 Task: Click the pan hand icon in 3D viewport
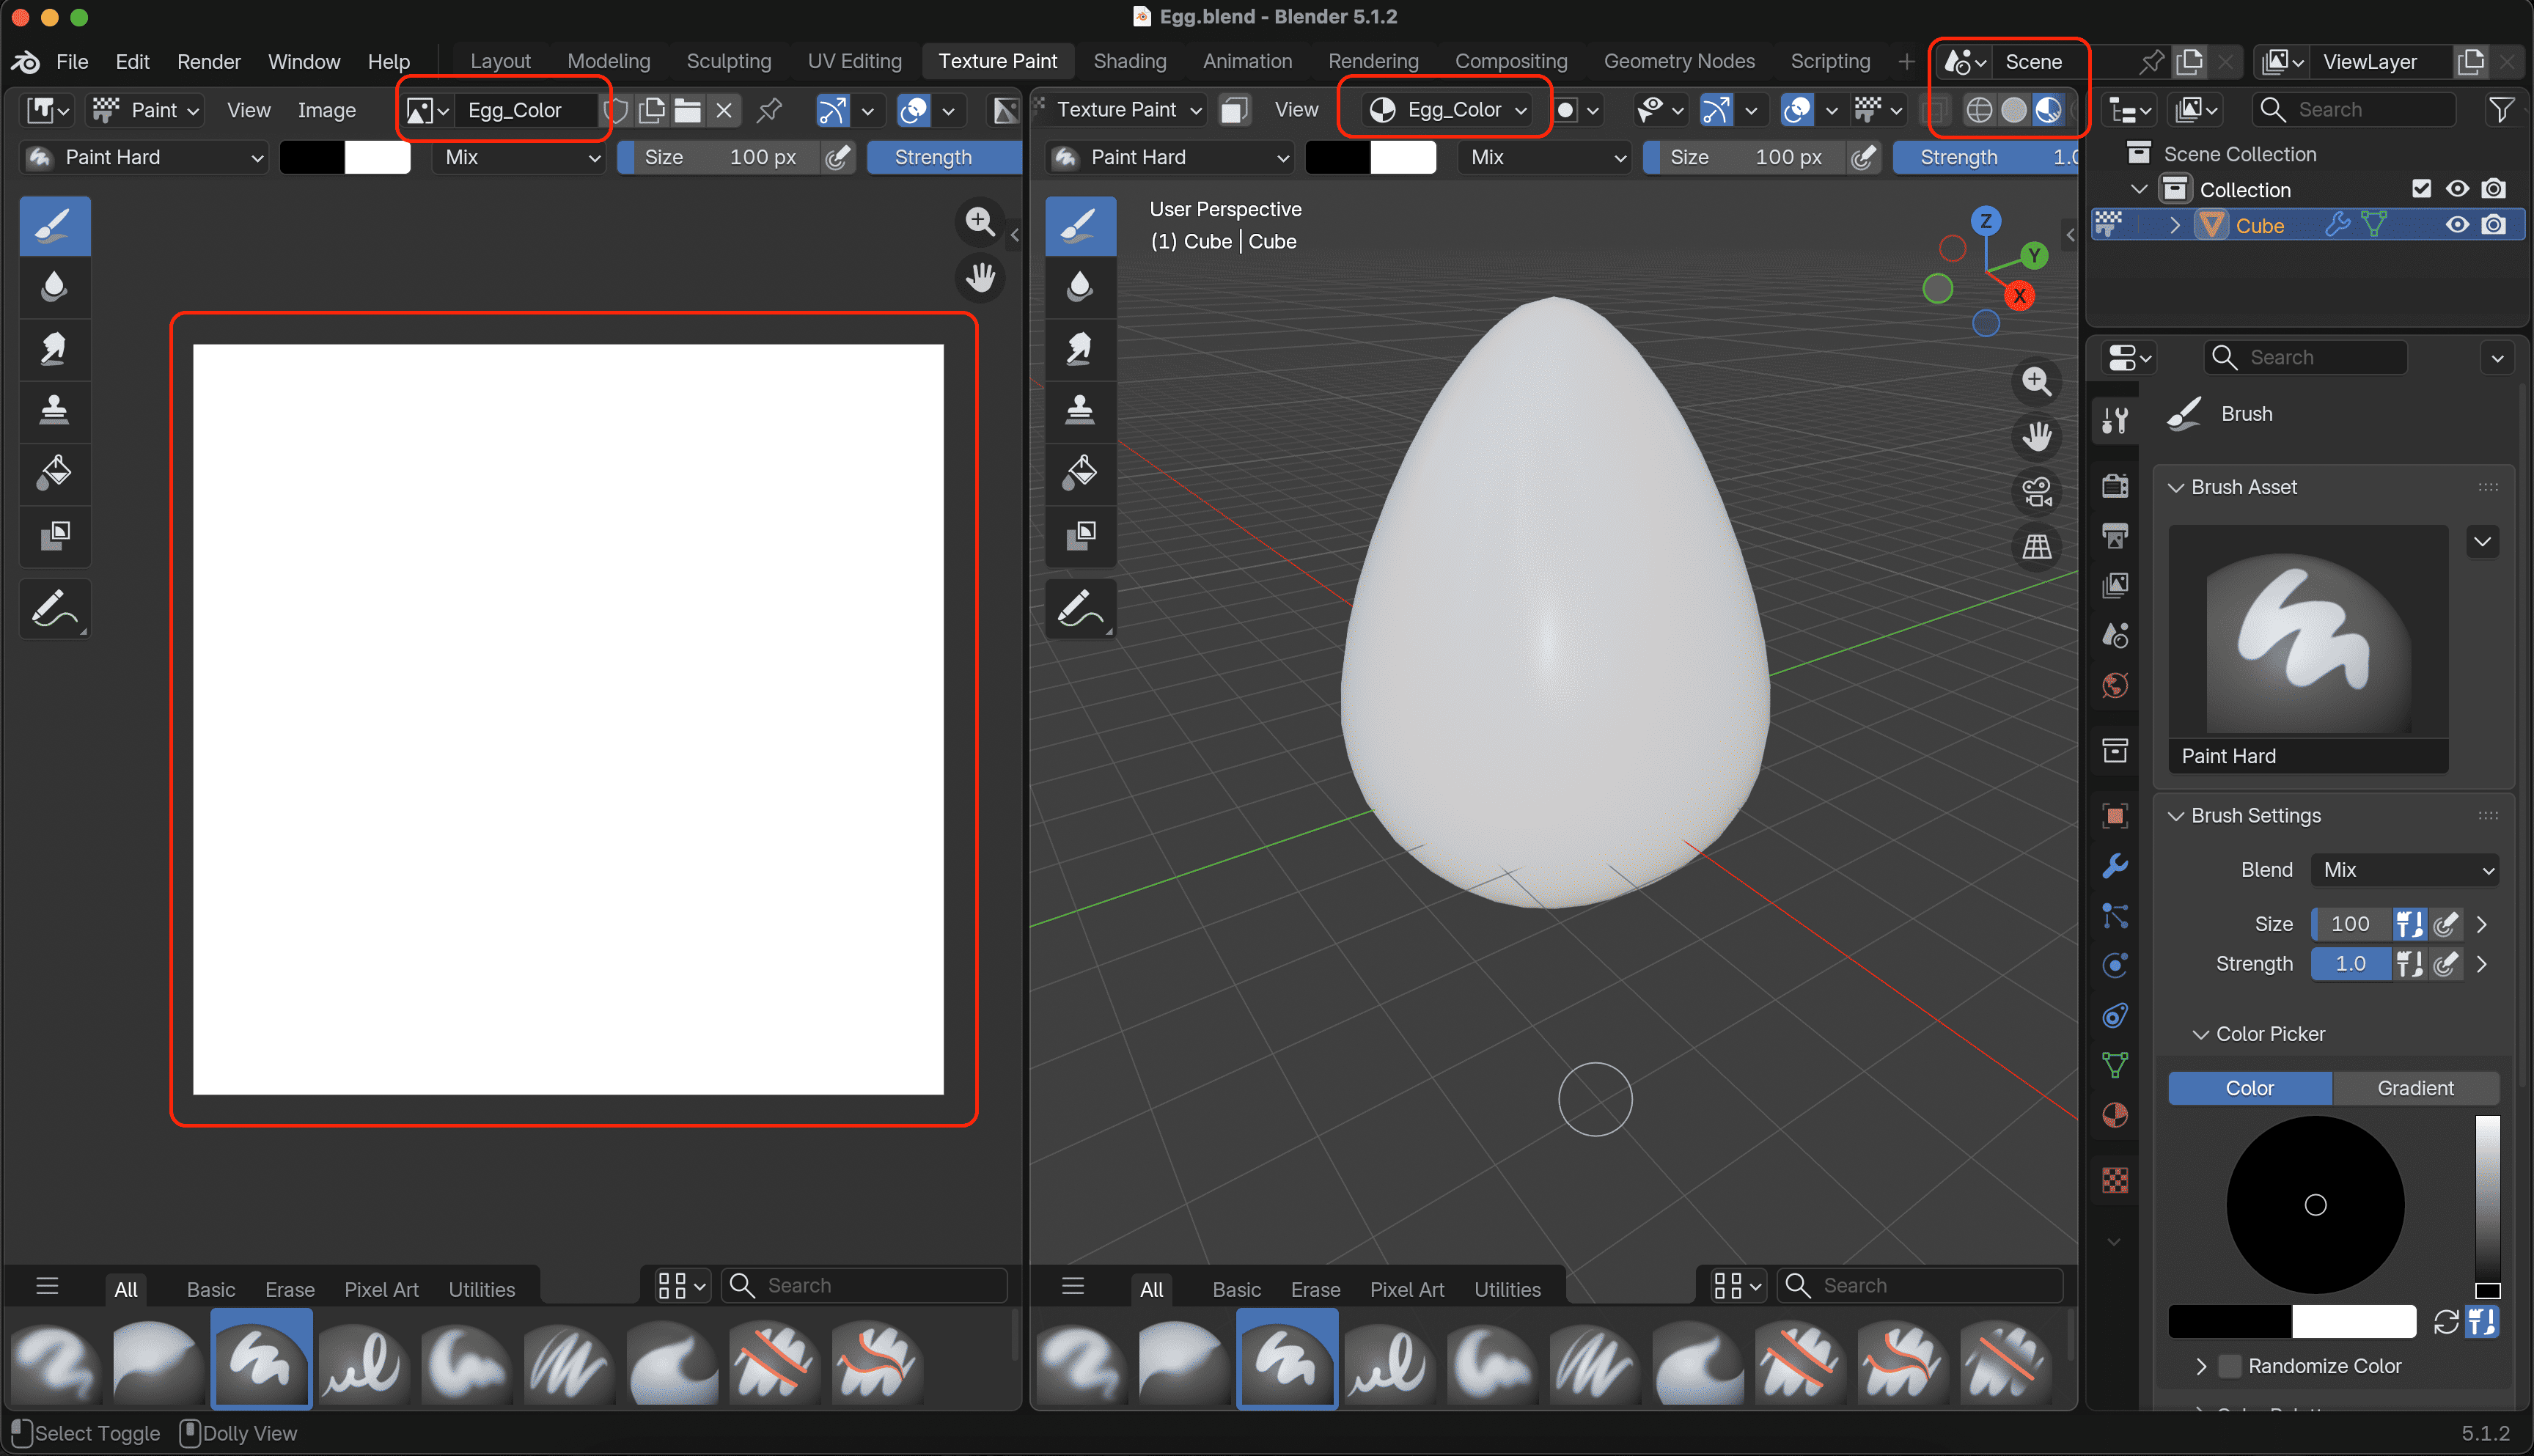2037,436
